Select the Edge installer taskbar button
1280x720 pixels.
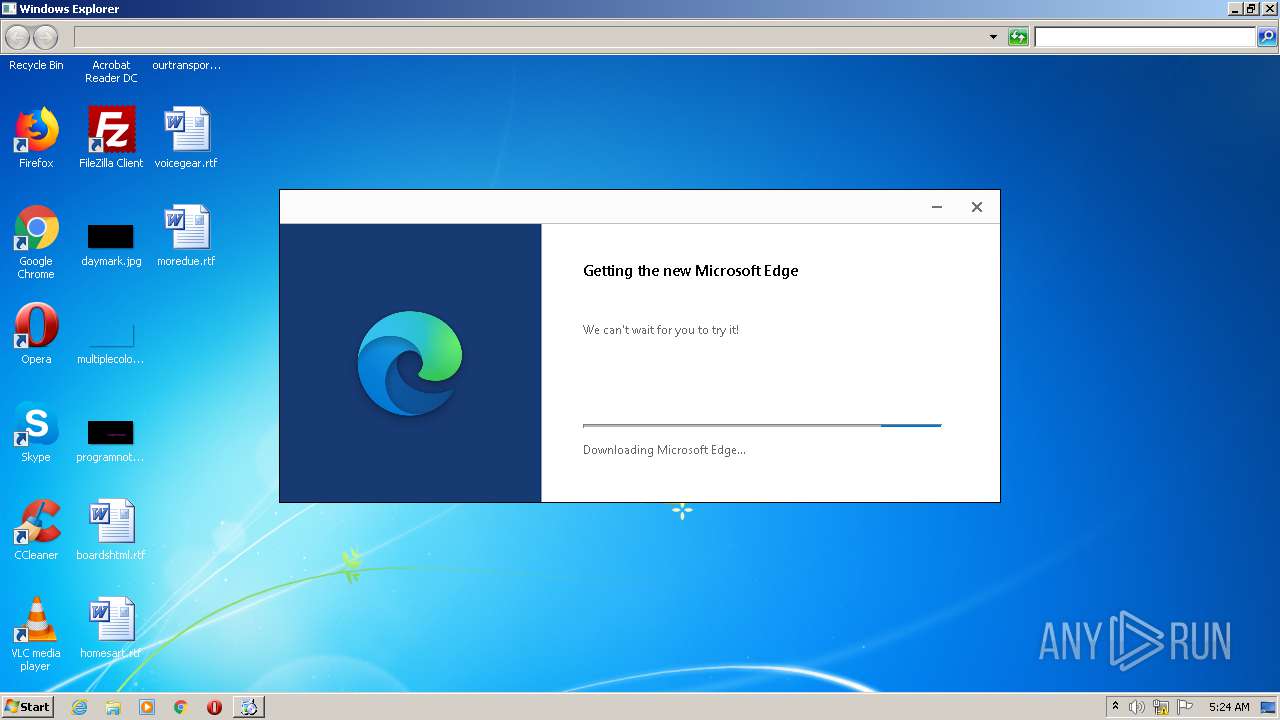click(248, 707)
